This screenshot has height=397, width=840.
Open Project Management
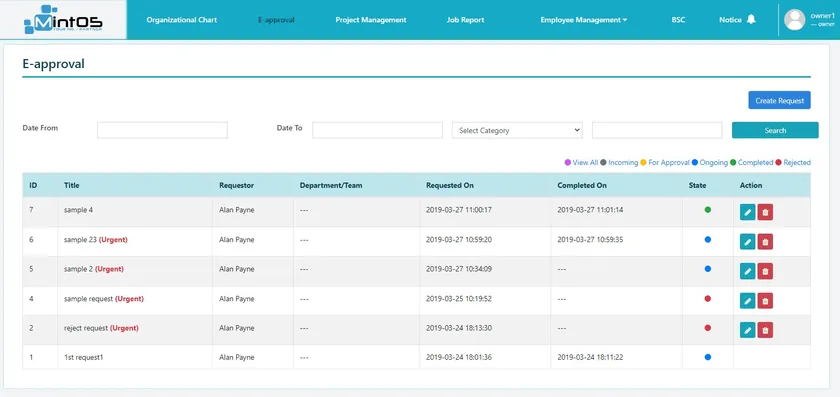371,20
